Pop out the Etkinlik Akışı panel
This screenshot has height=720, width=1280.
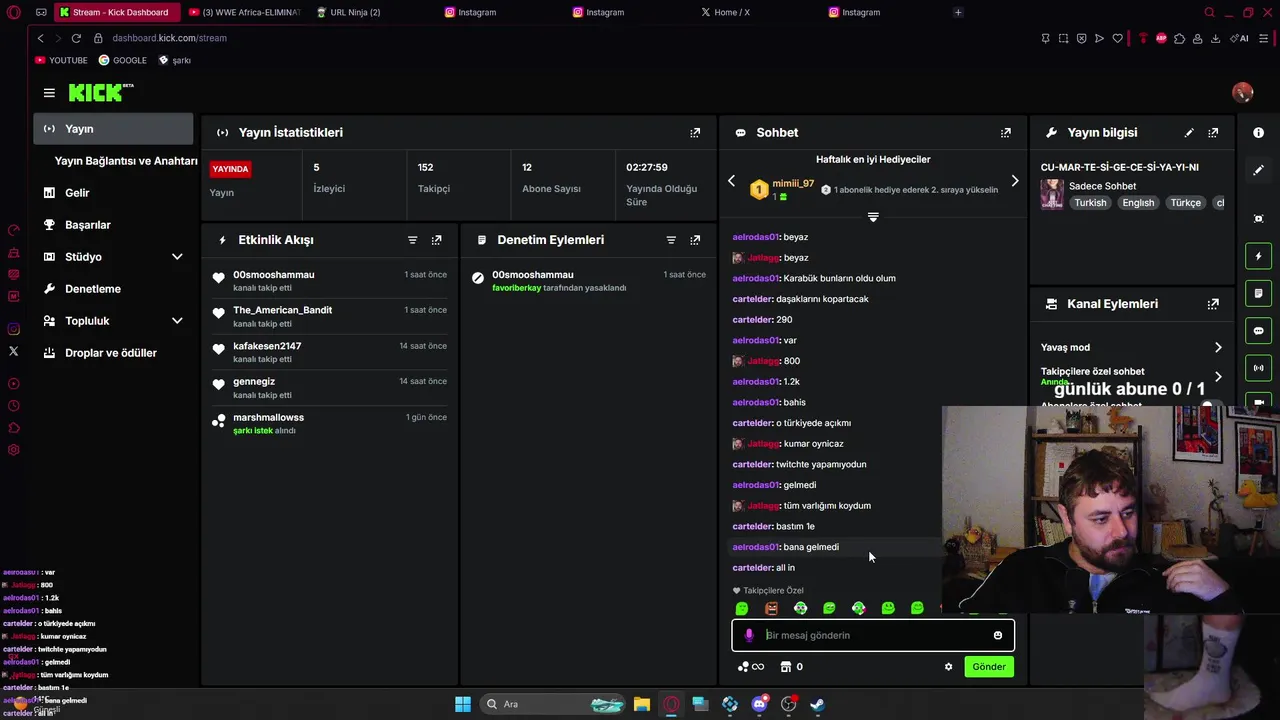coord(436,240)
